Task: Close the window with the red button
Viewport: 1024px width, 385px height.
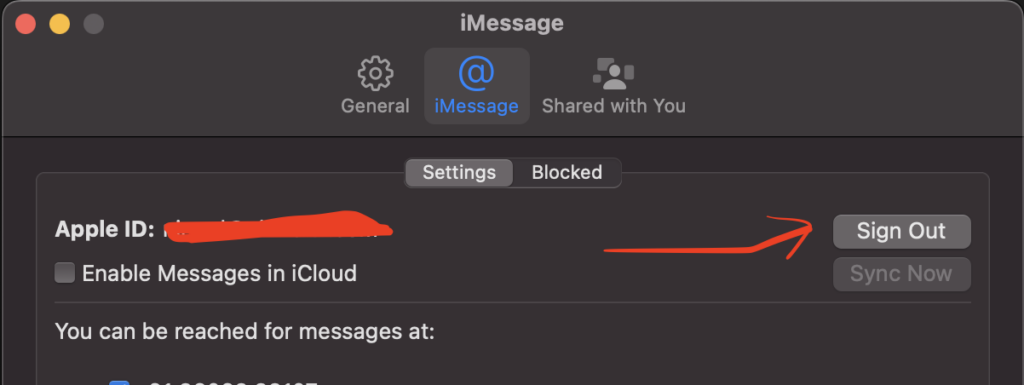Action: coord(25,25)
